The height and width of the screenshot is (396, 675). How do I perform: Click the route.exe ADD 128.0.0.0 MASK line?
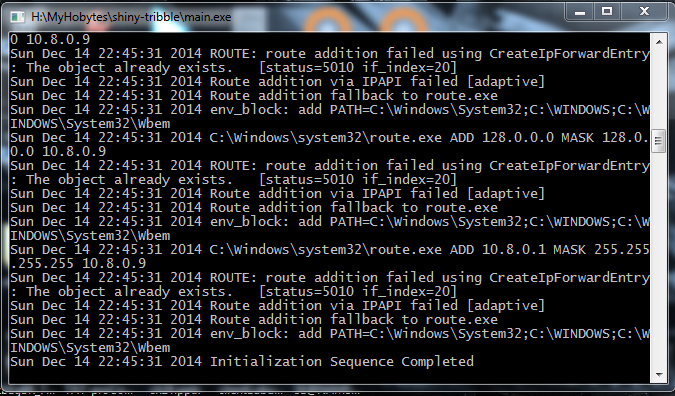click(330, 138)
